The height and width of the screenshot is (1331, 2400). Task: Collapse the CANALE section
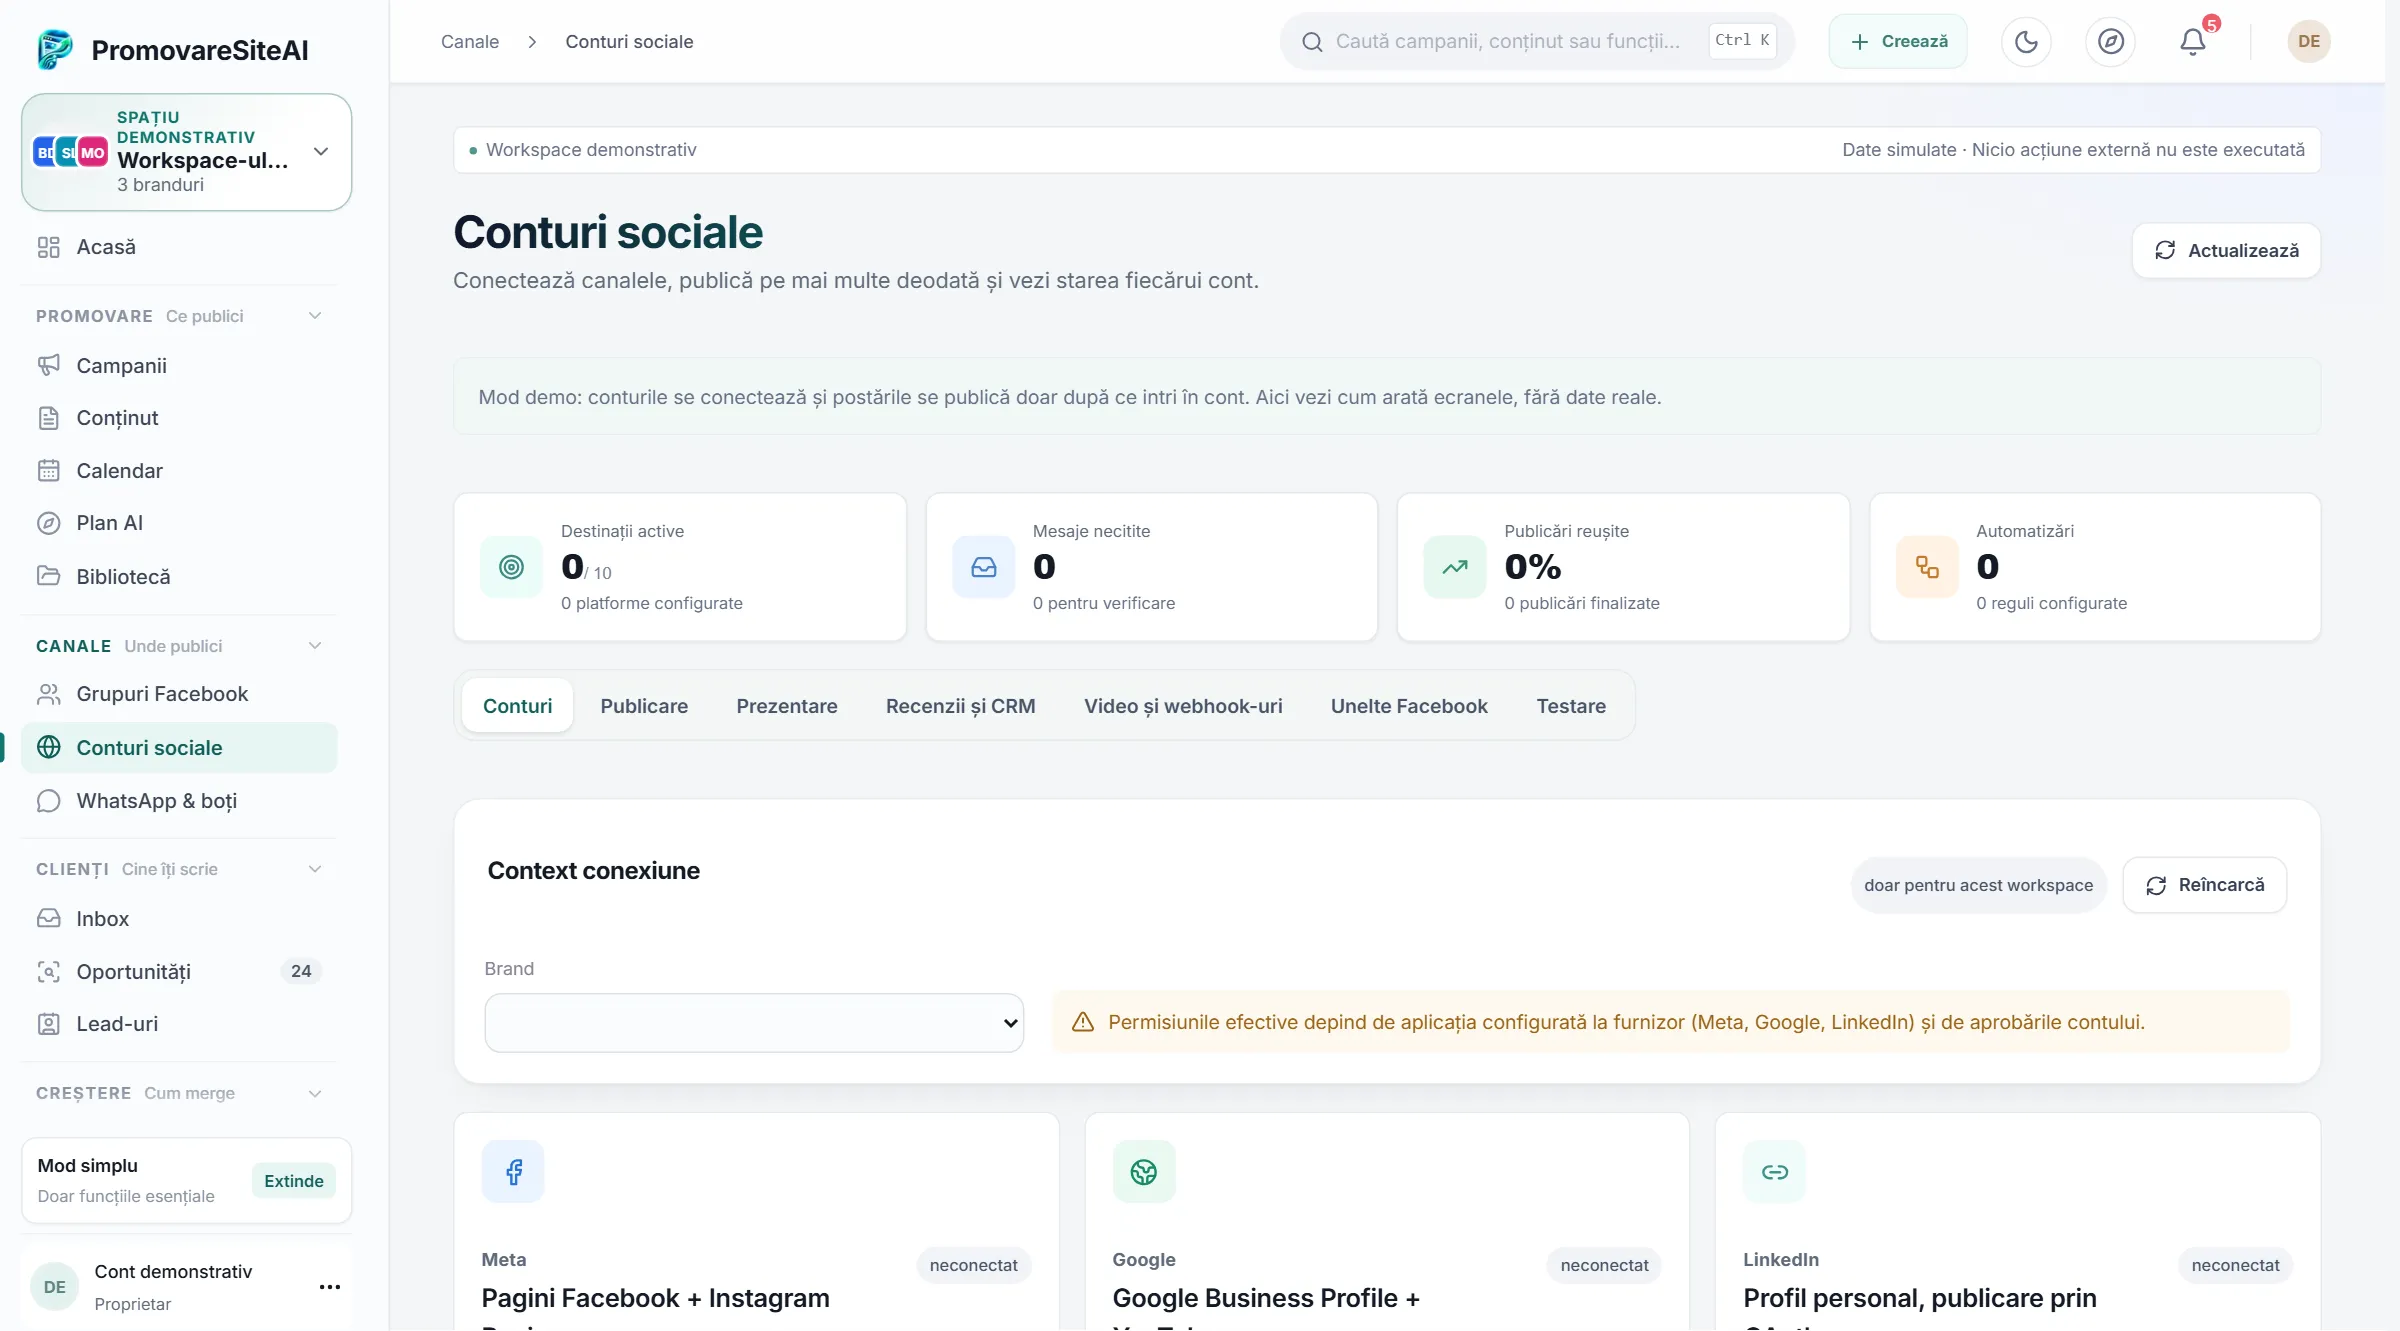point(315,646)
